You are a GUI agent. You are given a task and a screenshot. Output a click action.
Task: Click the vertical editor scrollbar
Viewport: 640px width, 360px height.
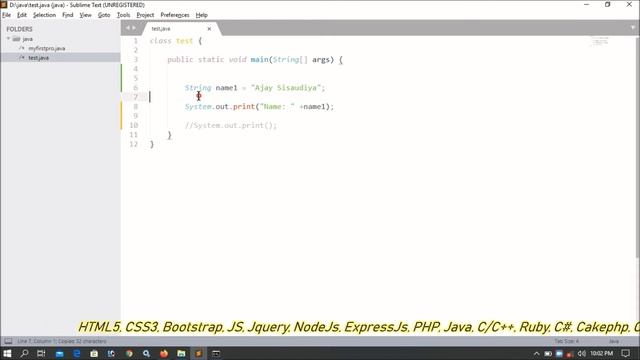click(x=637, y=147)
